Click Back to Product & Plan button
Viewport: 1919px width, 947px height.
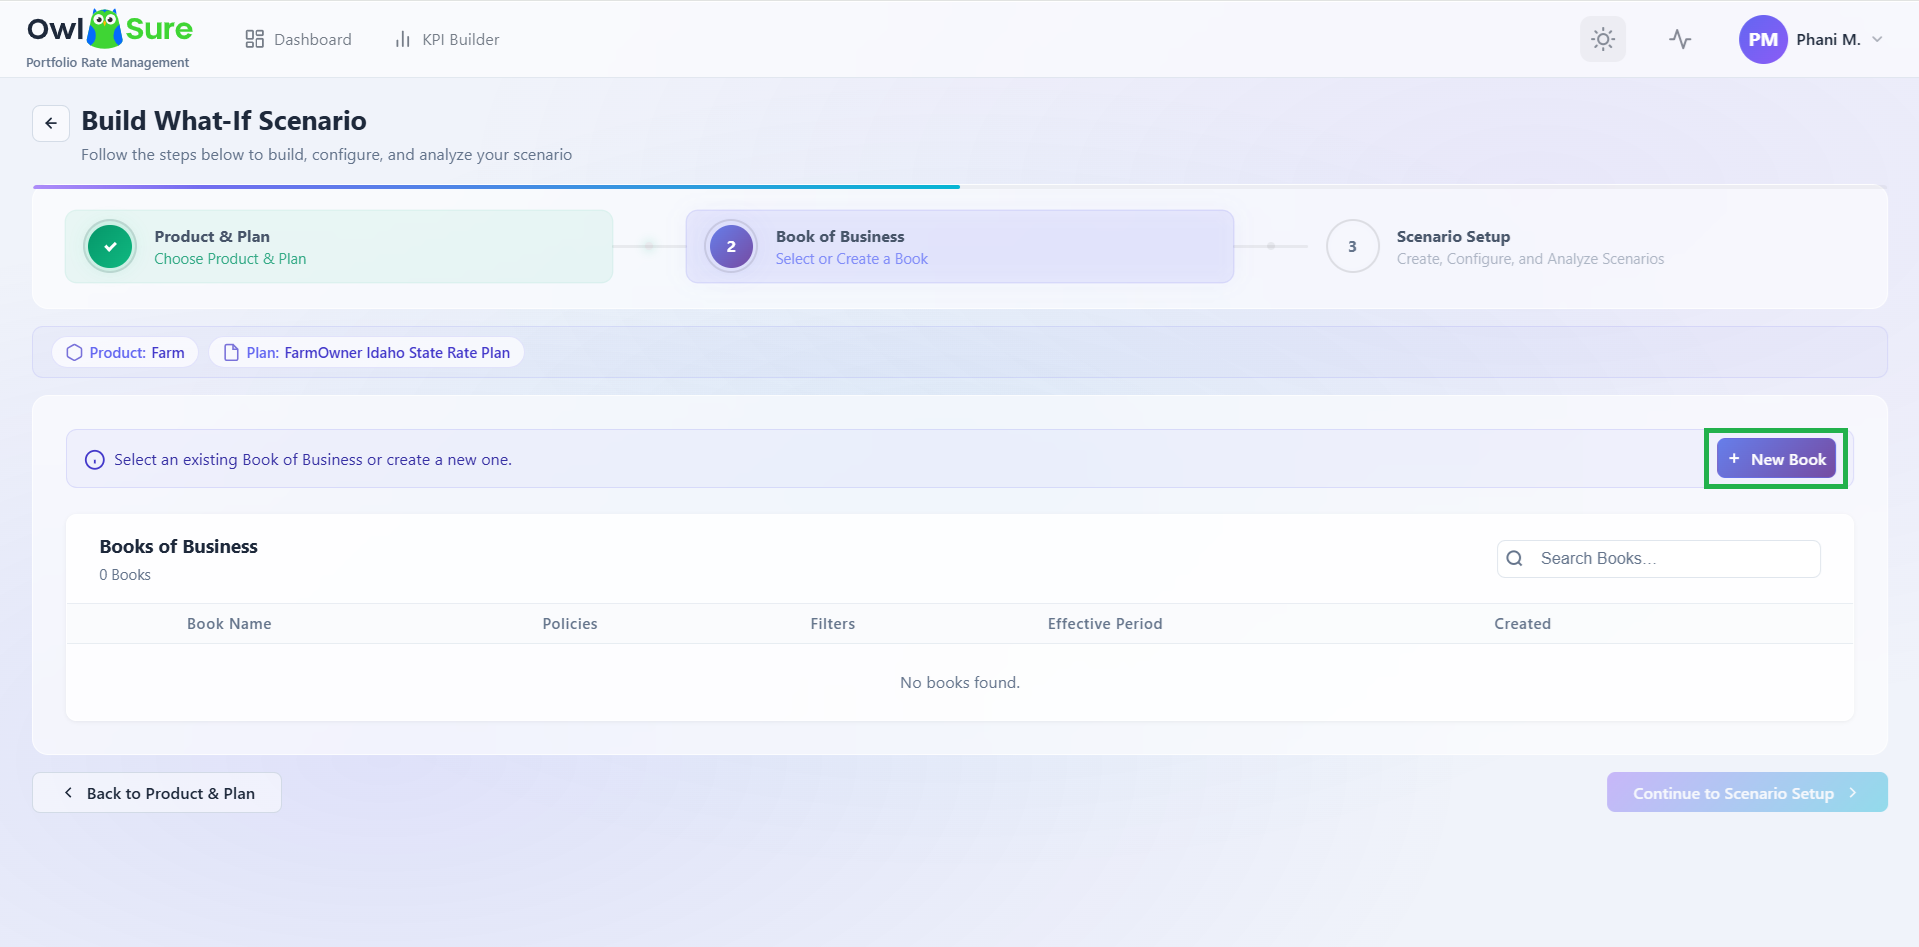click(x=157, y=792)
